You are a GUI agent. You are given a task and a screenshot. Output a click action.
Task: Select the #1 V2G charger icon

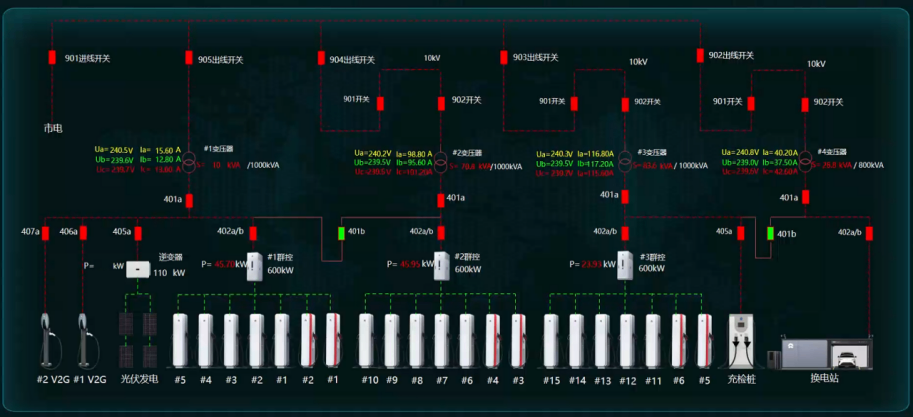click(83, 340)
